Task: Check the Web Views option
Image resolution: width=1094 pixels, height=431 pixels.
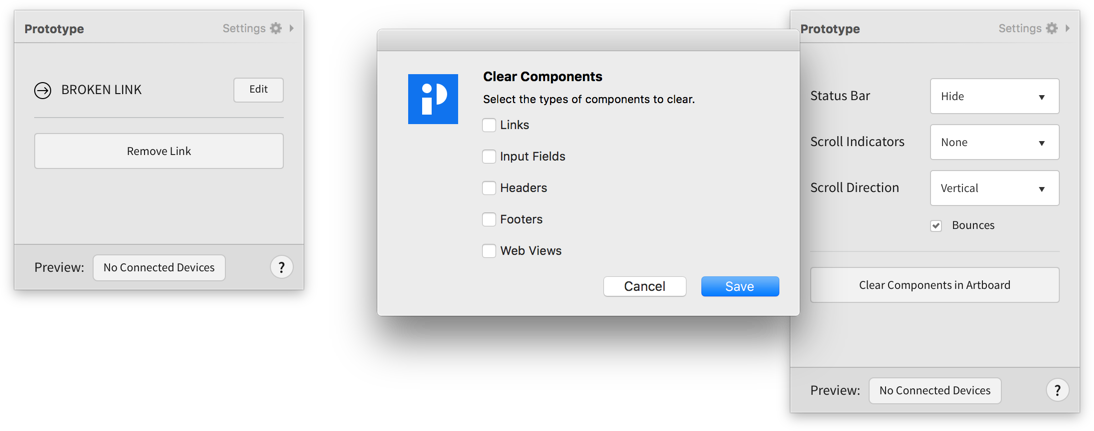Action: (x=489, y=251)
